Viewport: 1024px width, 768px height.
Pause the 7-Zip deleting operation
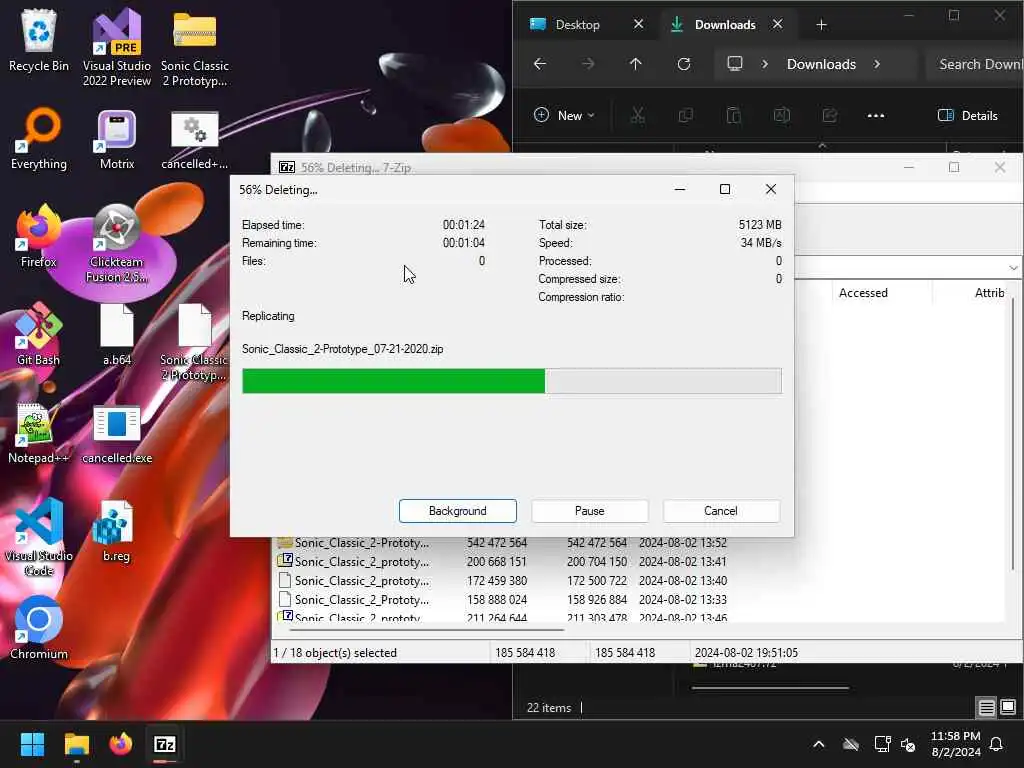[x=589, y=511]
